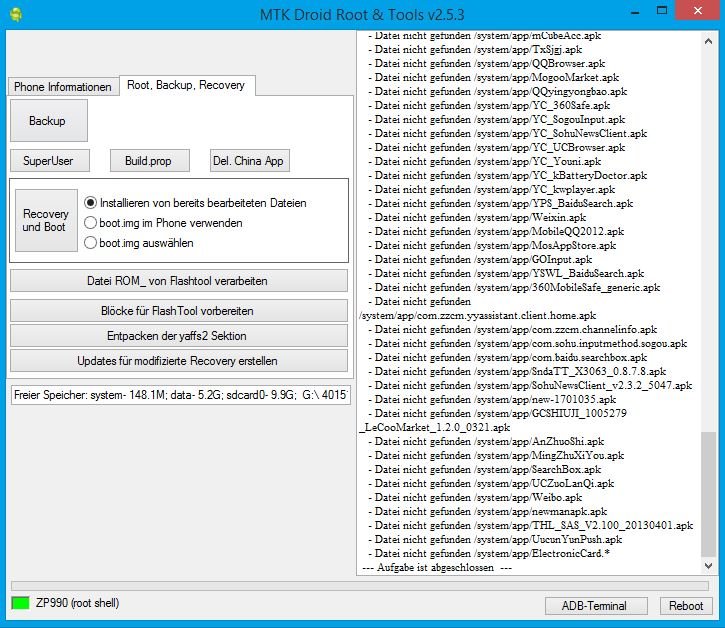Click Aufgabe ist abgeschlossen log line

tap(437, 567)
